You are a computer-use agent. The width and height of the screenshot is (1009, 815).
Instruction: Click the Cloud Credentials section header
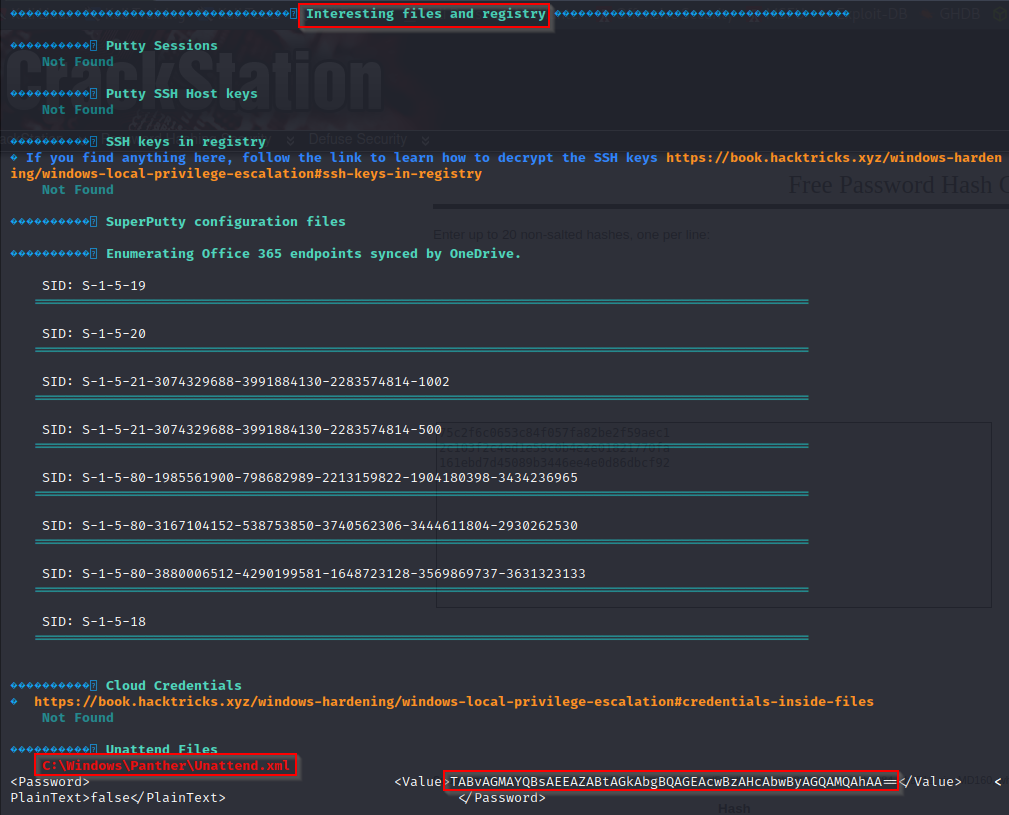point(173,686)
